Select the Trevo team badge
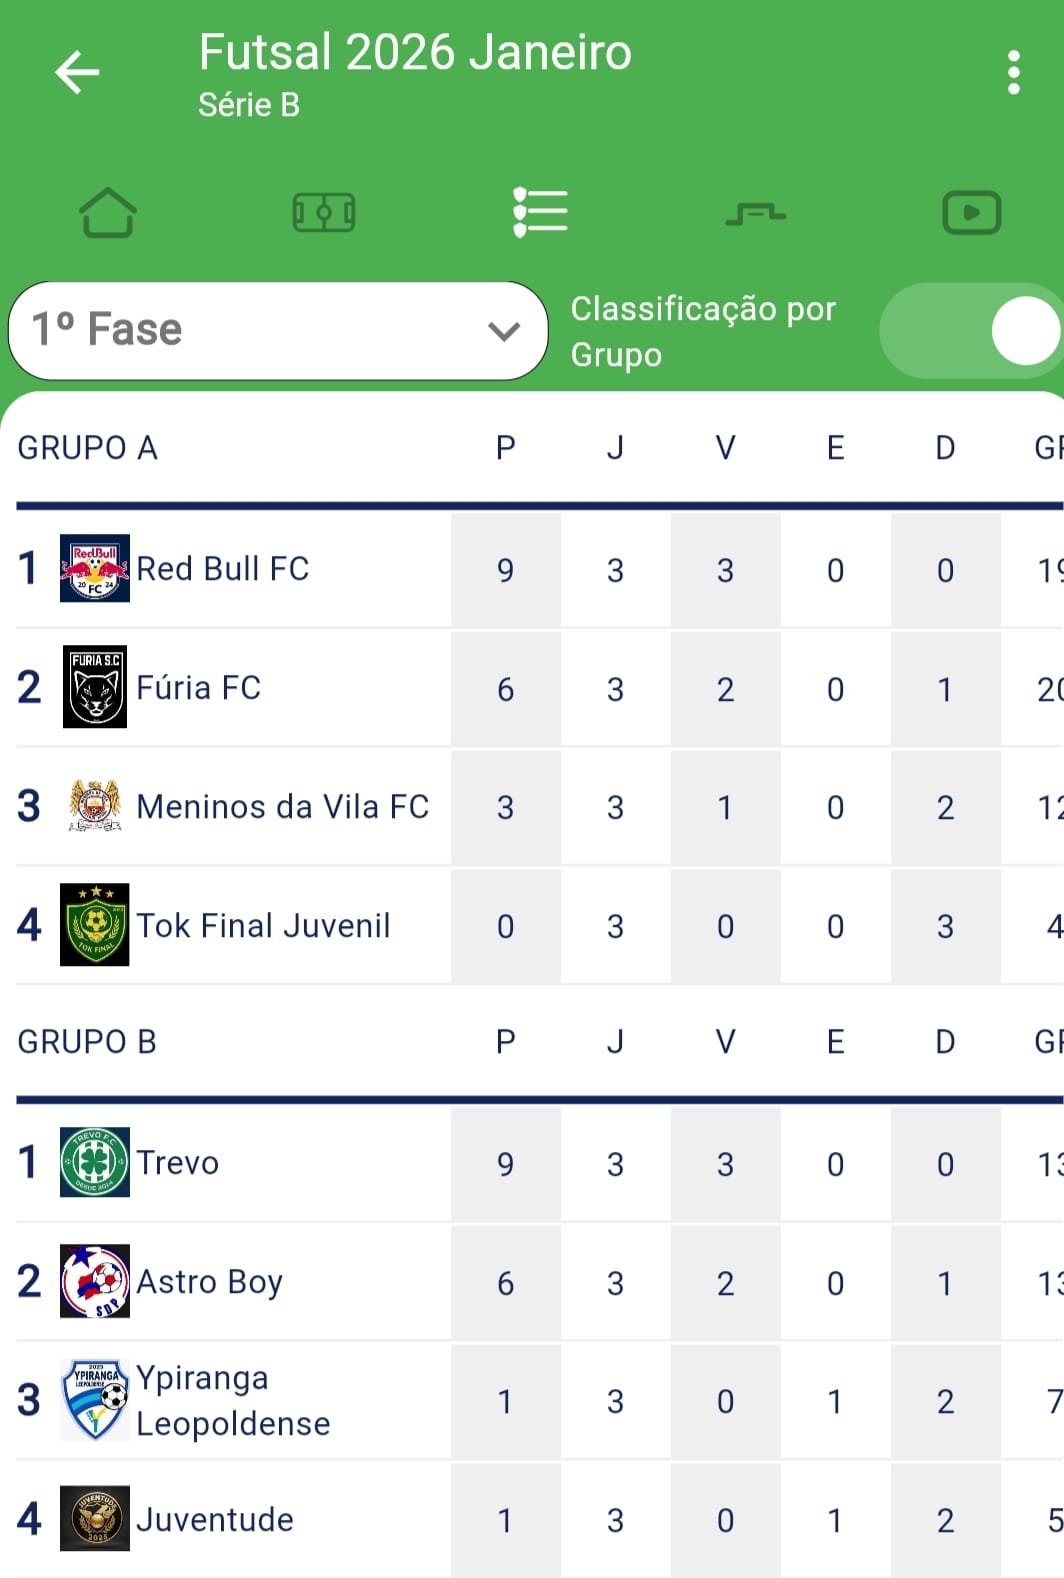Viewport: 1064px width, 1578px height. click(95, 1163)
